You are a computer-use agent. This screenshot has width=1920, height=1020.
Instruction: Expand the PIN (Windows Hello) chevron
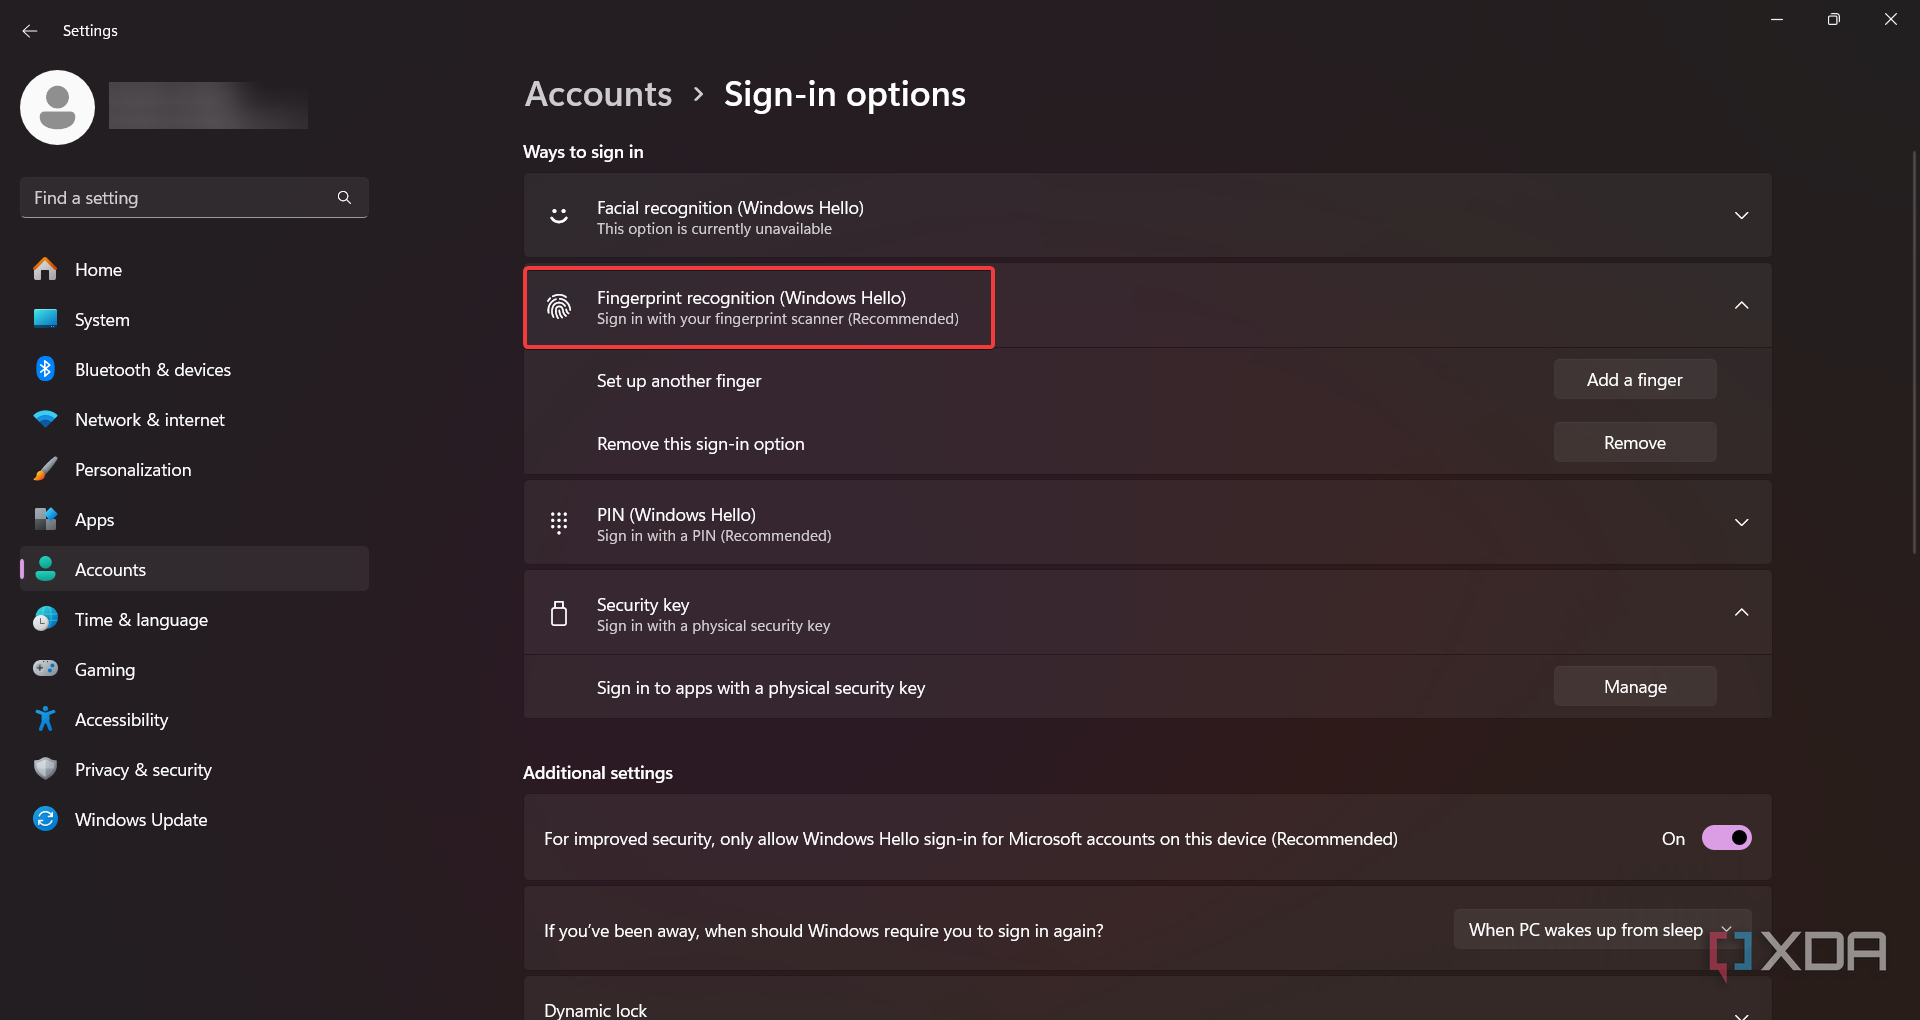1741,523
